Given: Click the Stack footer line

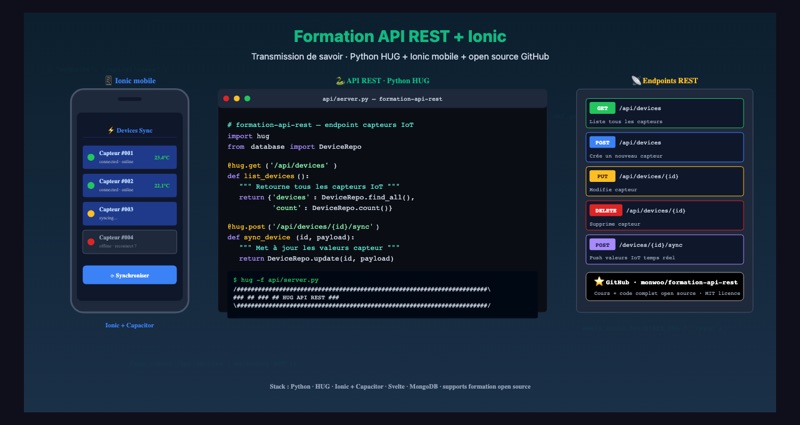Looking at the screenshot, I should (x=400, y=386).
